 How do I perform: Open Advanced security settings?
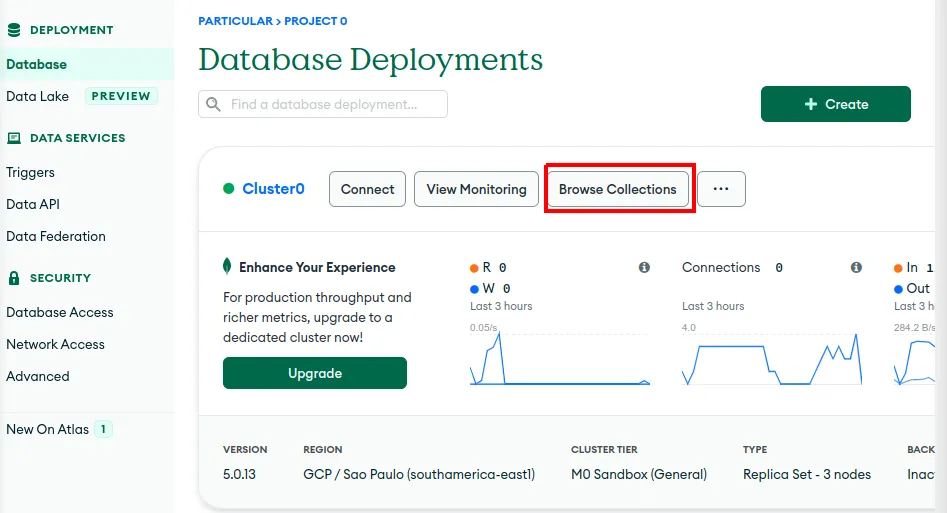pos(37,376)
